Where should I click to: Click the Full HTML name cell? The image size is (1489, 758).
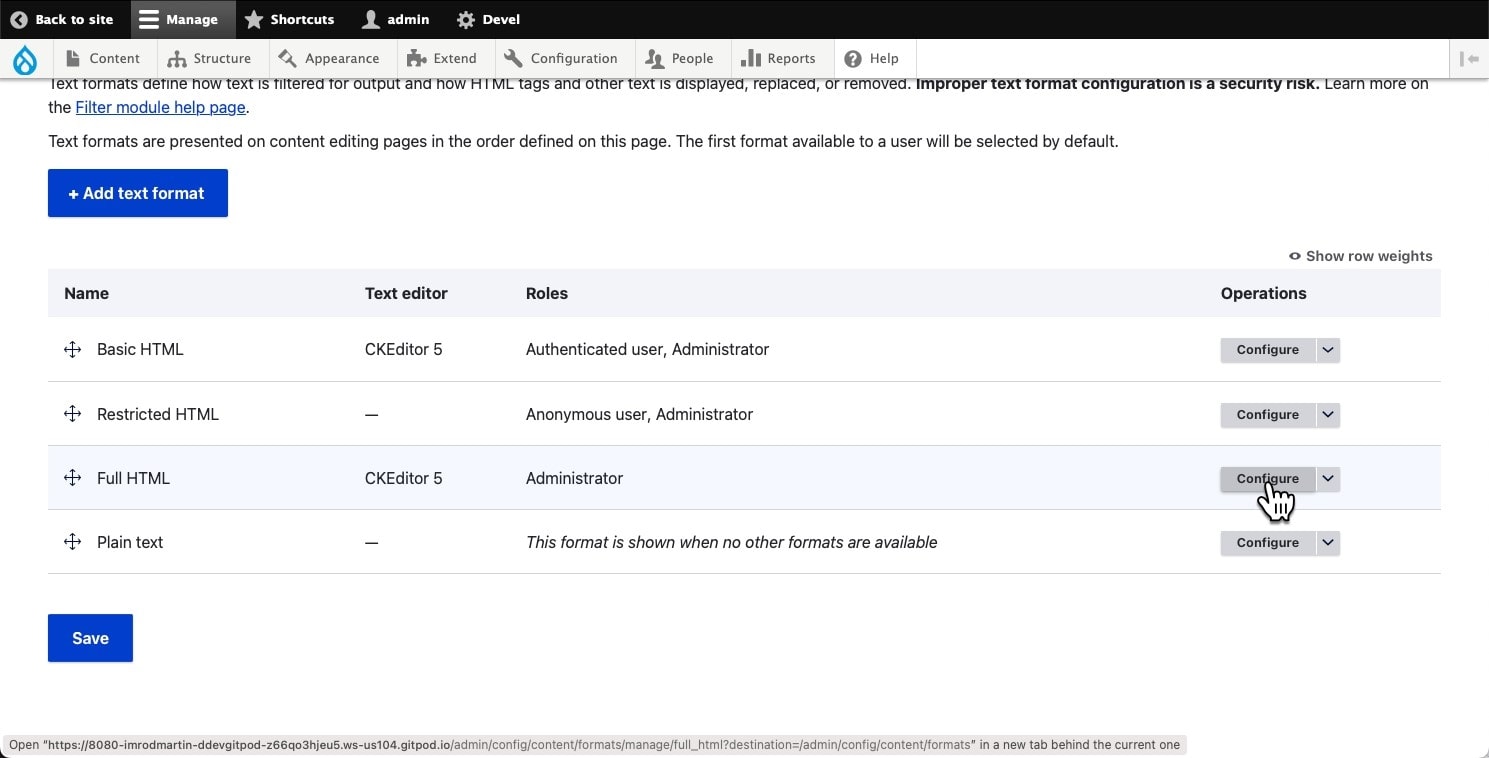(133, 478)
